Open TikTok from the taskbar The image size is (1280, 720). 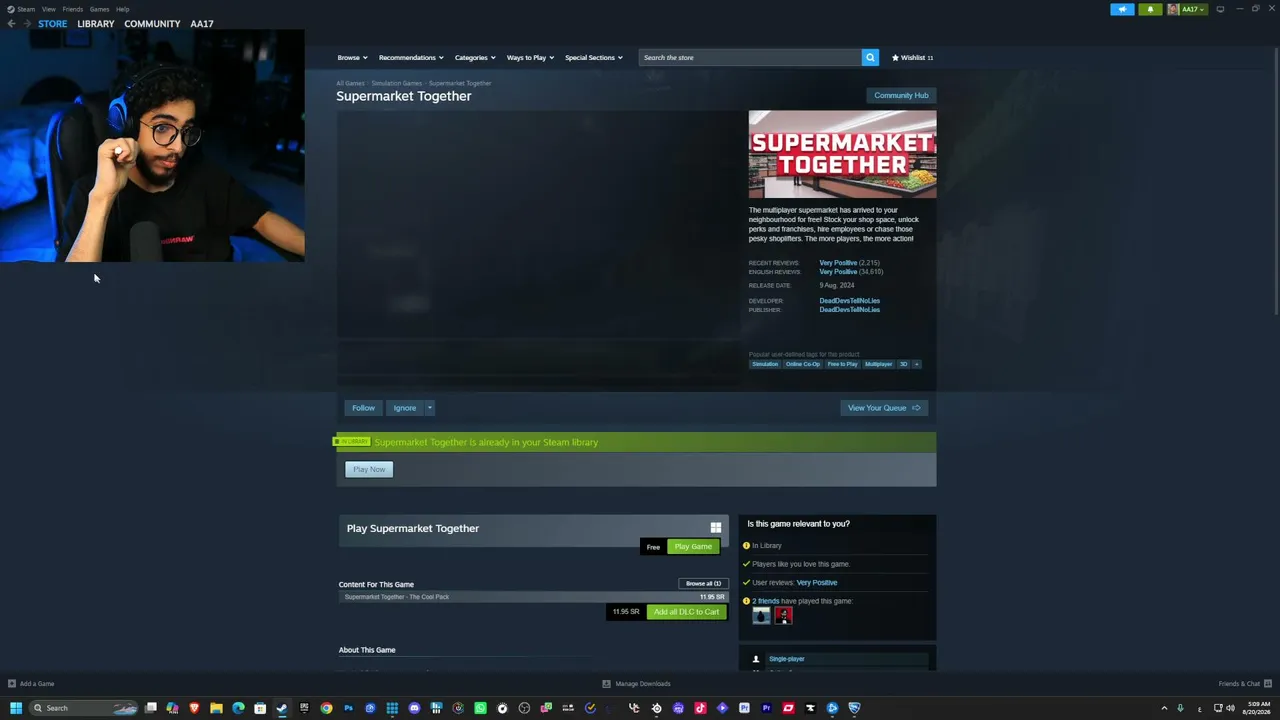coord(700,708)
